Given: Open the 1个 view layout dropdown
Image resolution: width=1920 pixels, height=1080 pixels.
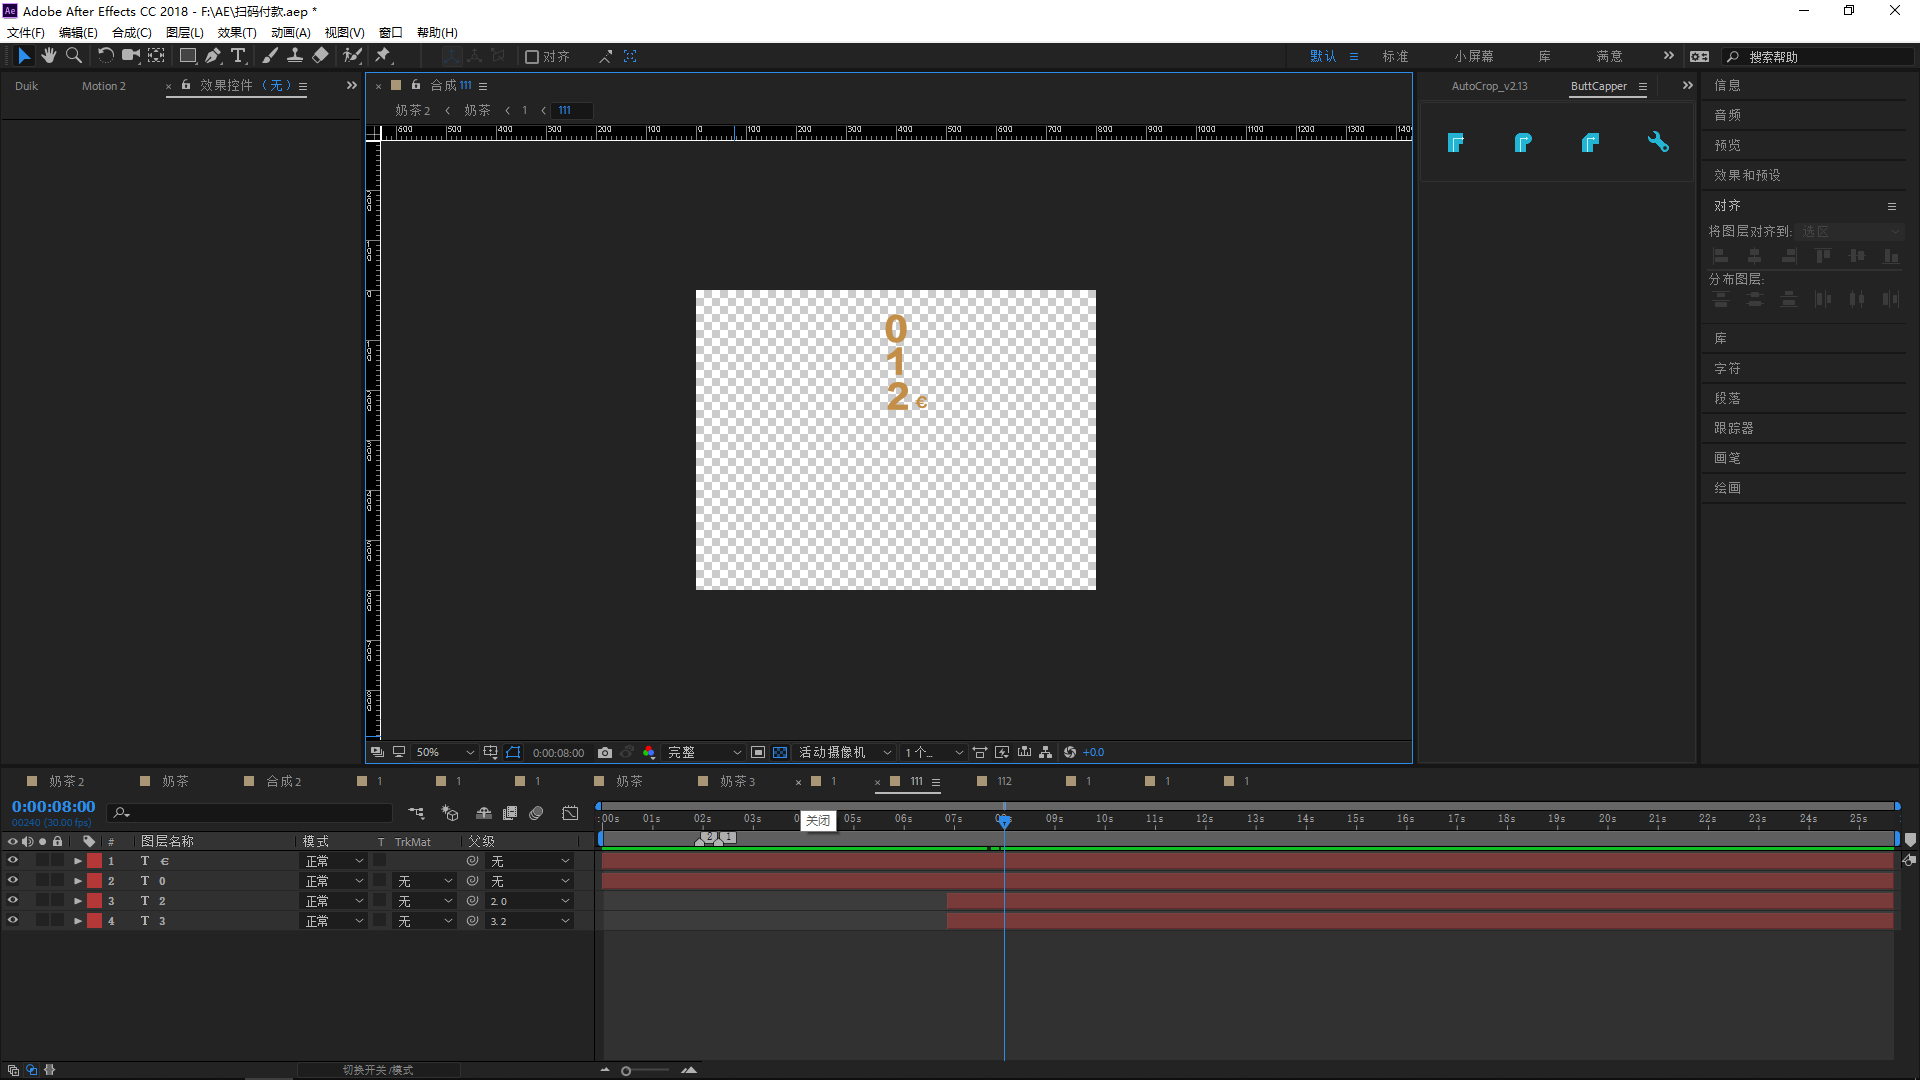Looking at the screenshot, I should (933, 752).
